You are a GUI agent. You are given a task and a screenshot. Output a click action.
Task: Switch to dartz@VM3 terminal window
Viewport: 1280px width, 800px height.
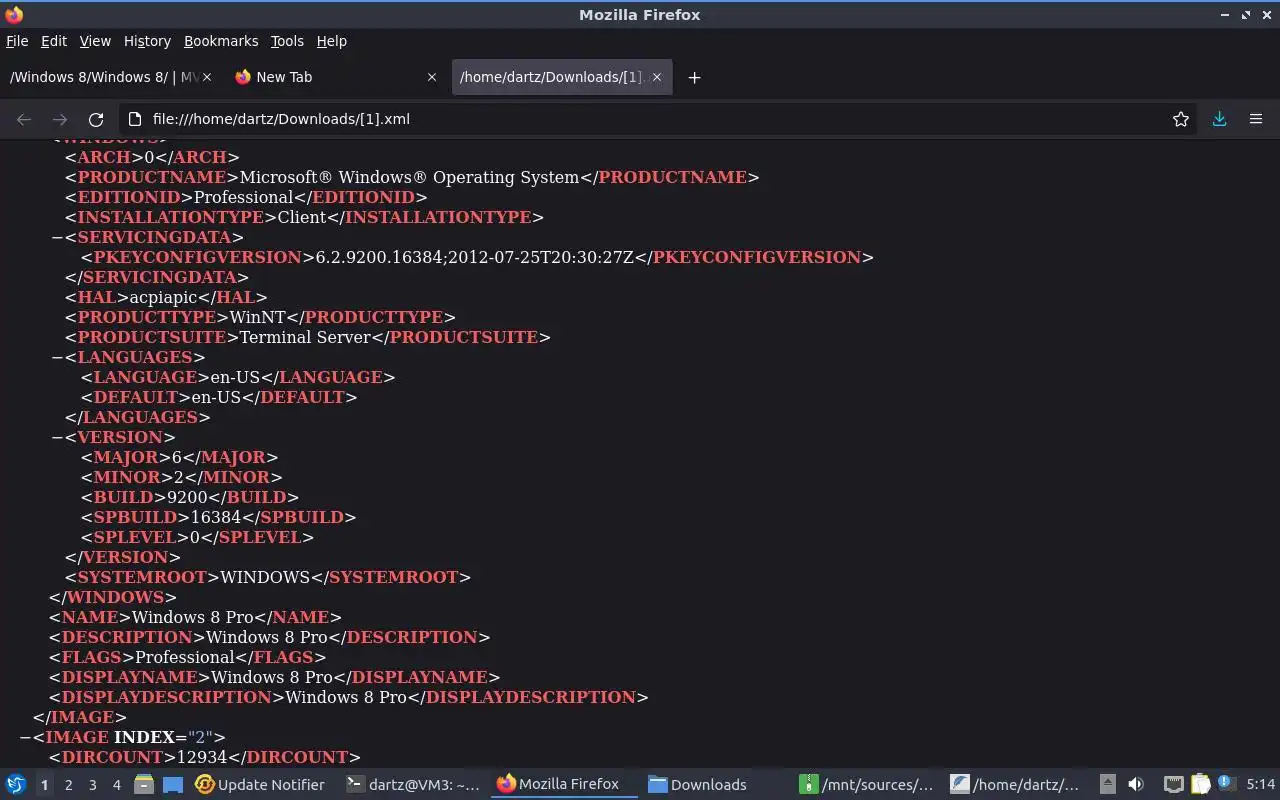coord(412,785)
